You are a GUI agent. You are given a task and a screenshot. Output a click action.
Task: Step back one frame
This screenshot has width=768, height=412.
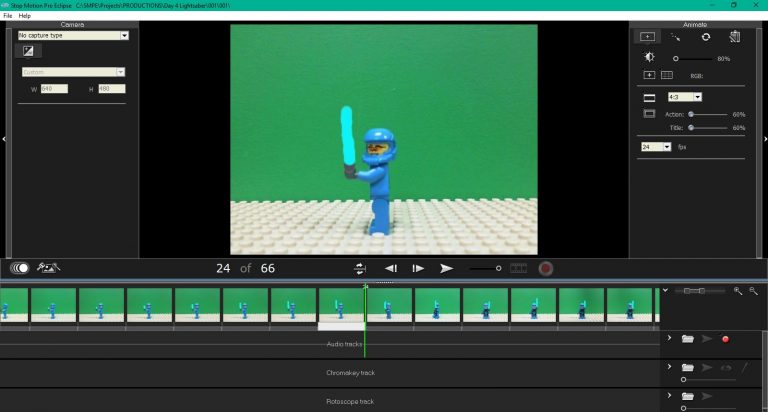pos(391,268)
